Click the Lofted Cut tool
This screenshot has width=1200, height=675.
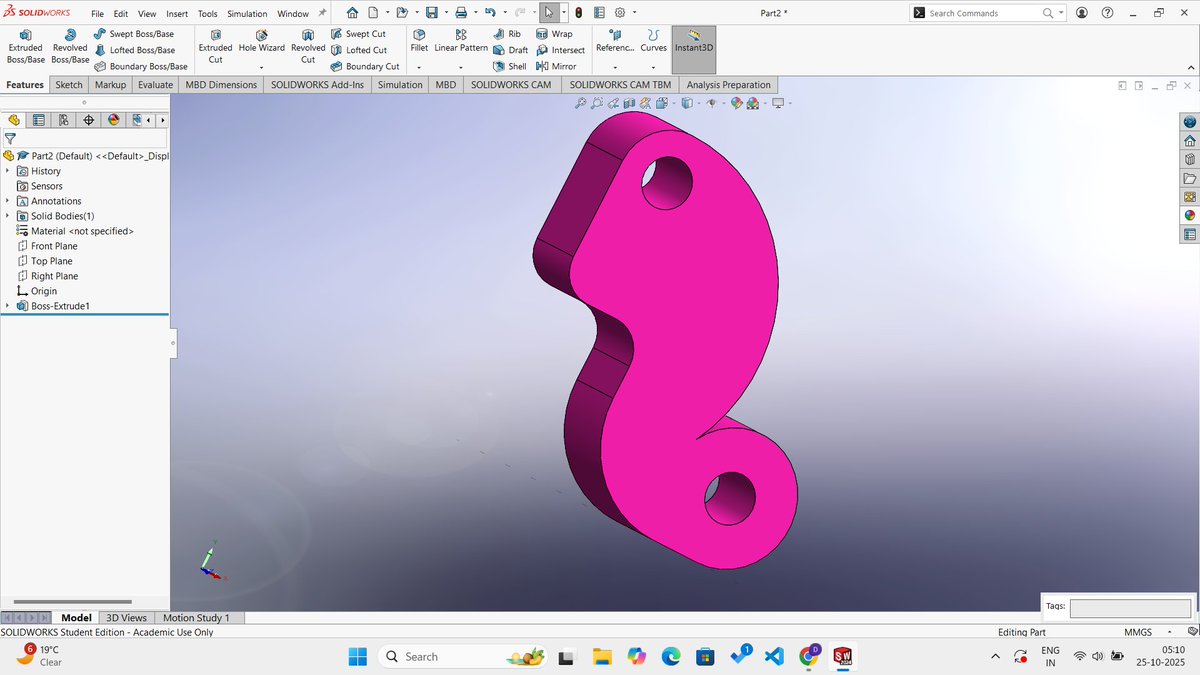point(358,50)
